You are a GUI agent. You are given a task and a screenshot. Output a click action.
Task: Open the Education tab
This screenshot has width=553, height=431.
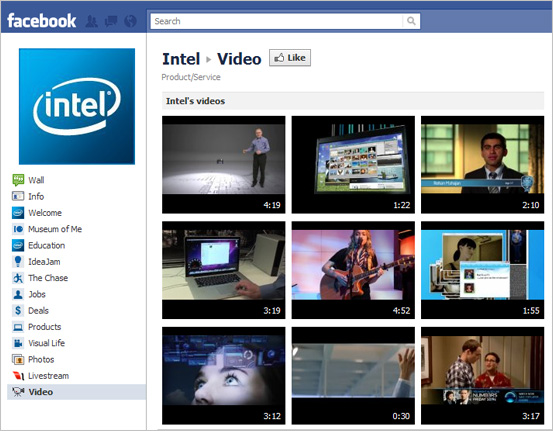pyautogui.click(x=47, y=245)
